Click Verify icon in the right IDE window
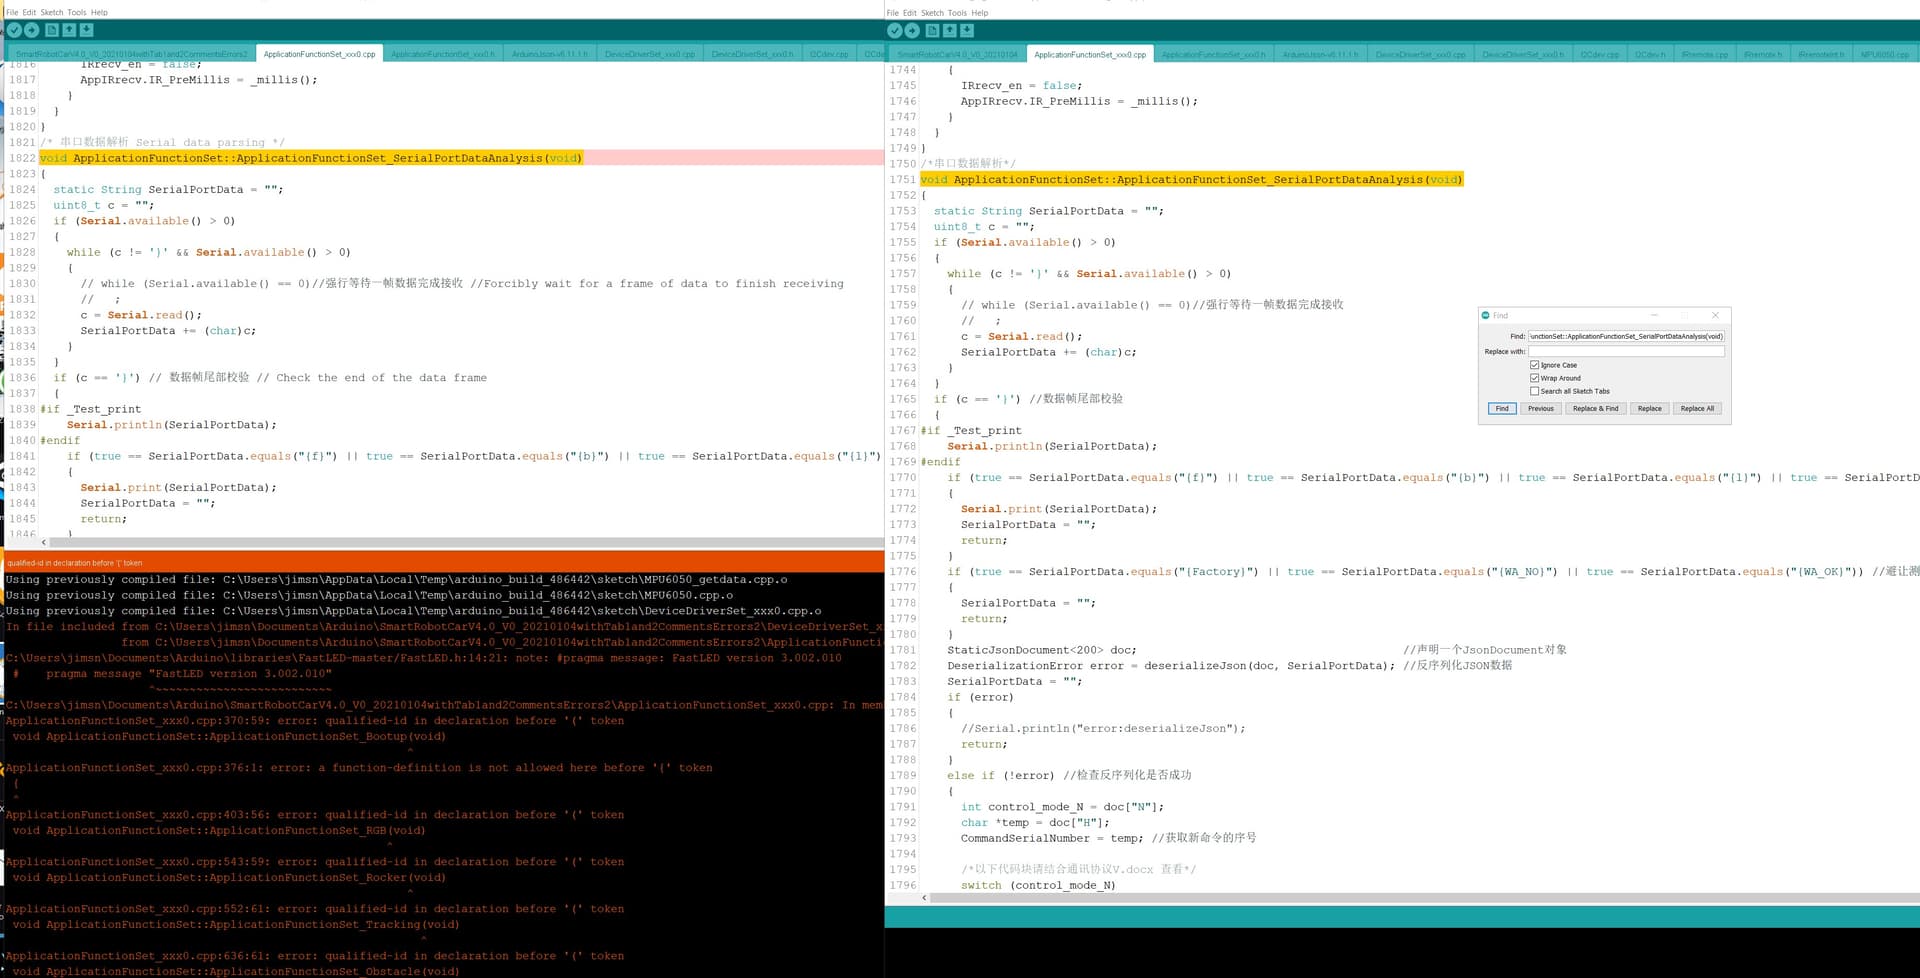Screen dimensions: 1920x978 click(895, 31)
